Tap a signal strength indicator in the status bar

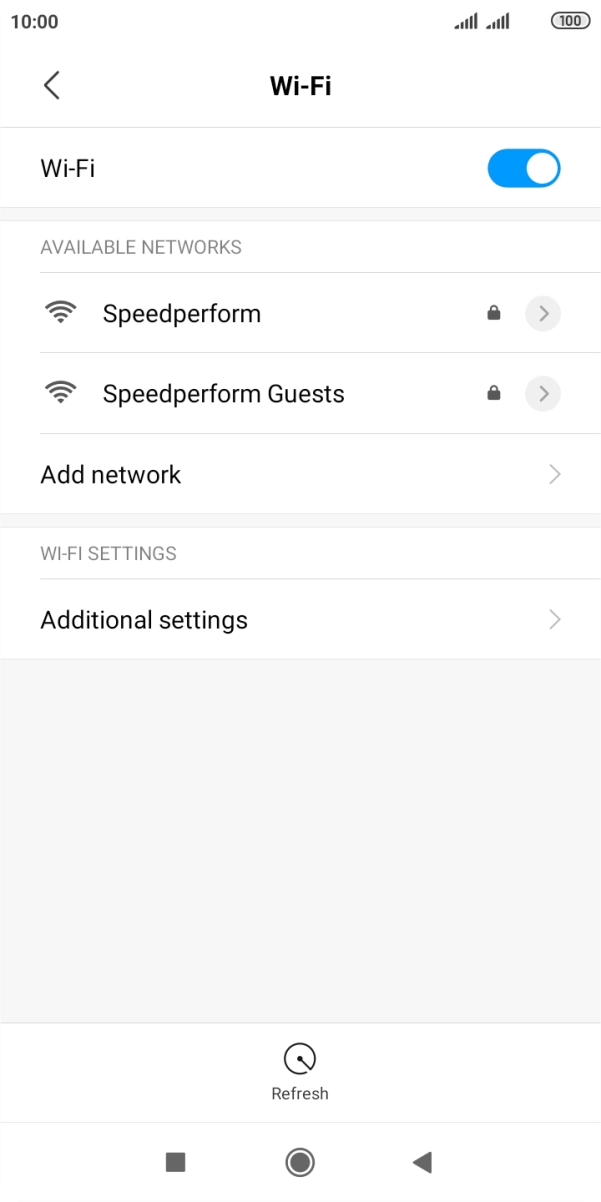464,20
